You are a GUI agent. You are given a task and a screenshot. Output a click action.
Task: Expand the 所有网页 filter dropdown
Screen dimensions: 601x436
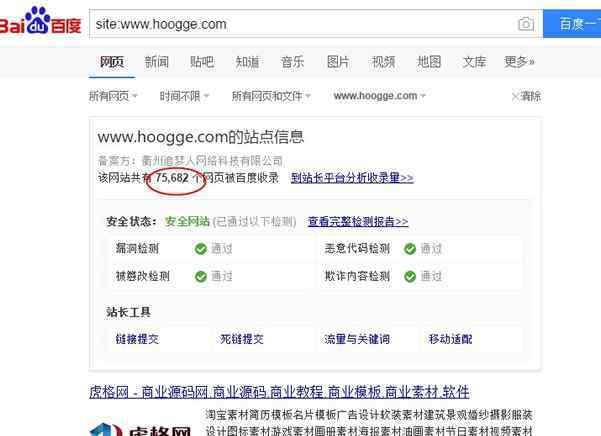113,96
